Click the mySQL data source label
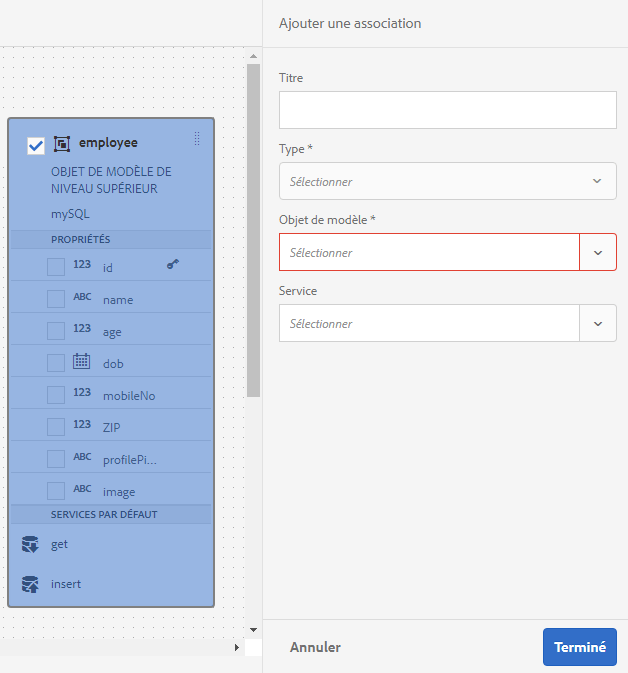 [70, 214]
